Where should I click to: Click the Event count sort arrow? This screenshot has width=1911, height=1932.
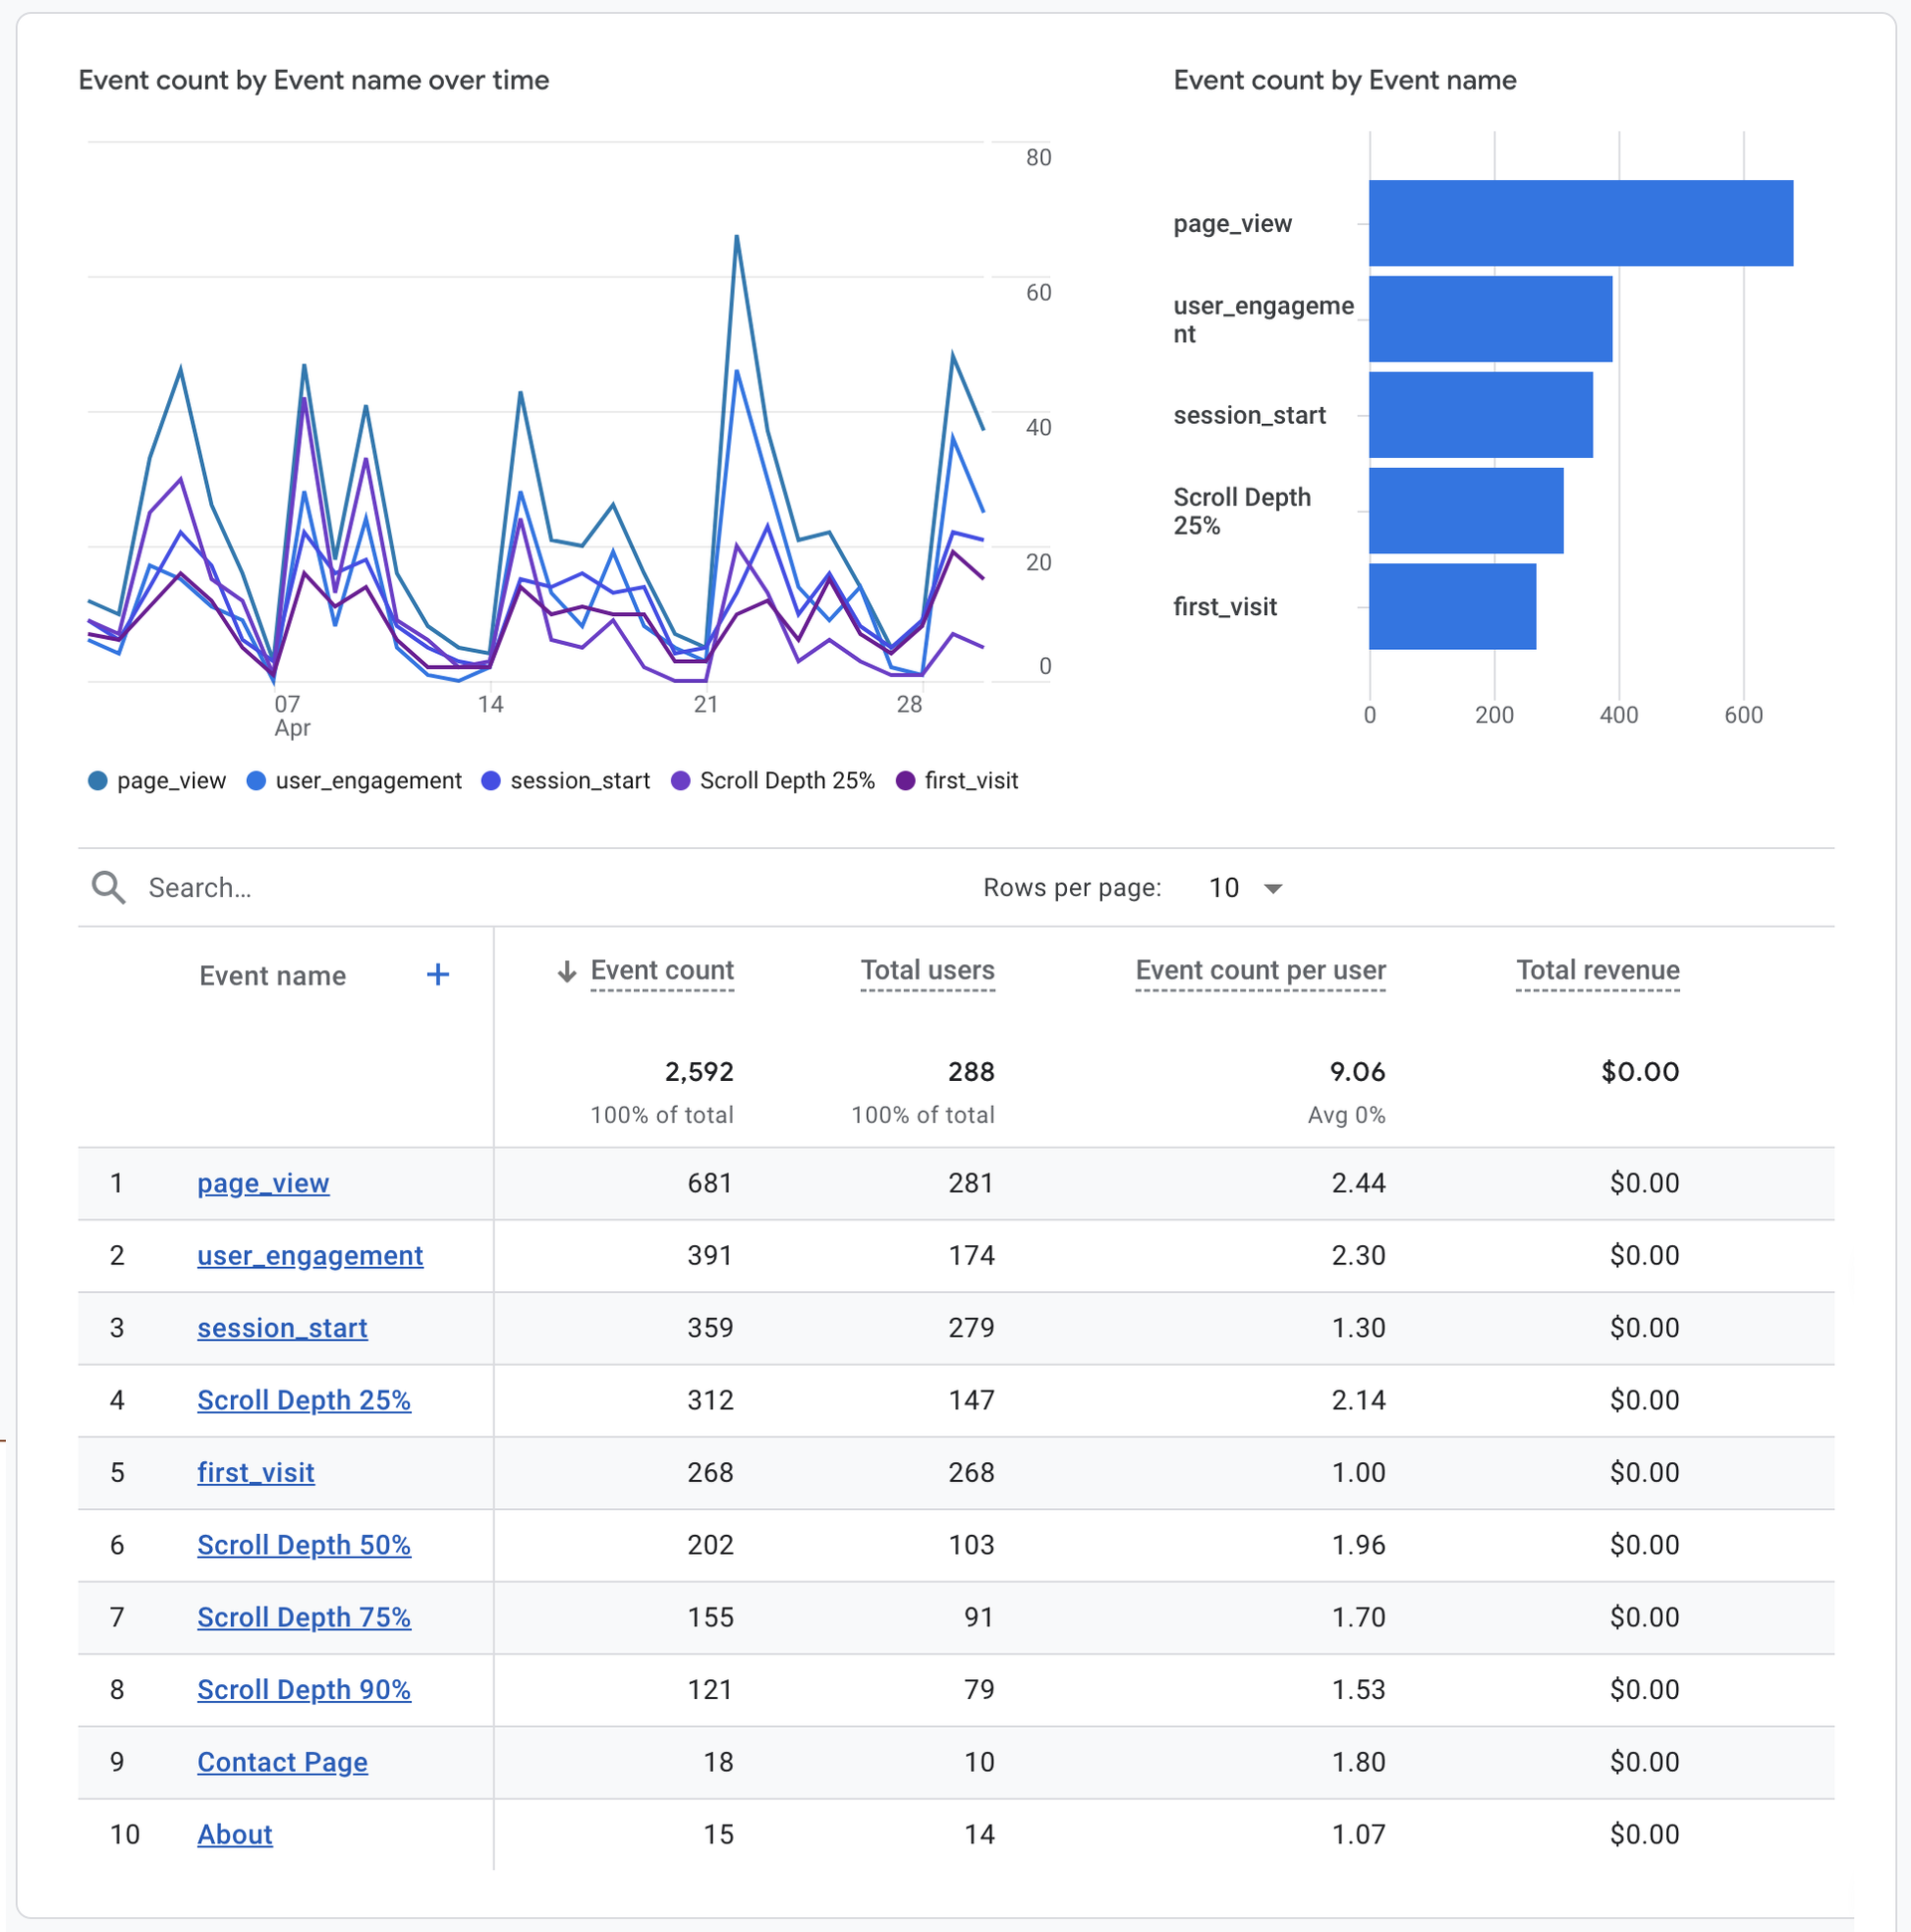pos(567,971)
